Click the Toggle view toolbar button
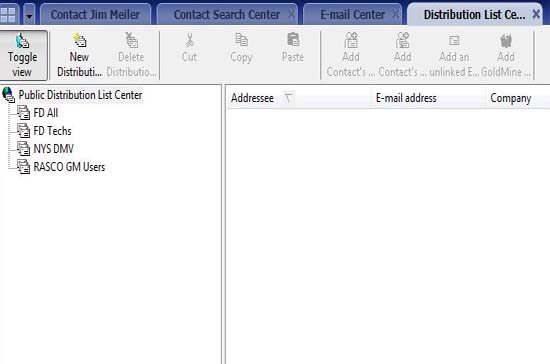550x364 pixels. [23, 55]
